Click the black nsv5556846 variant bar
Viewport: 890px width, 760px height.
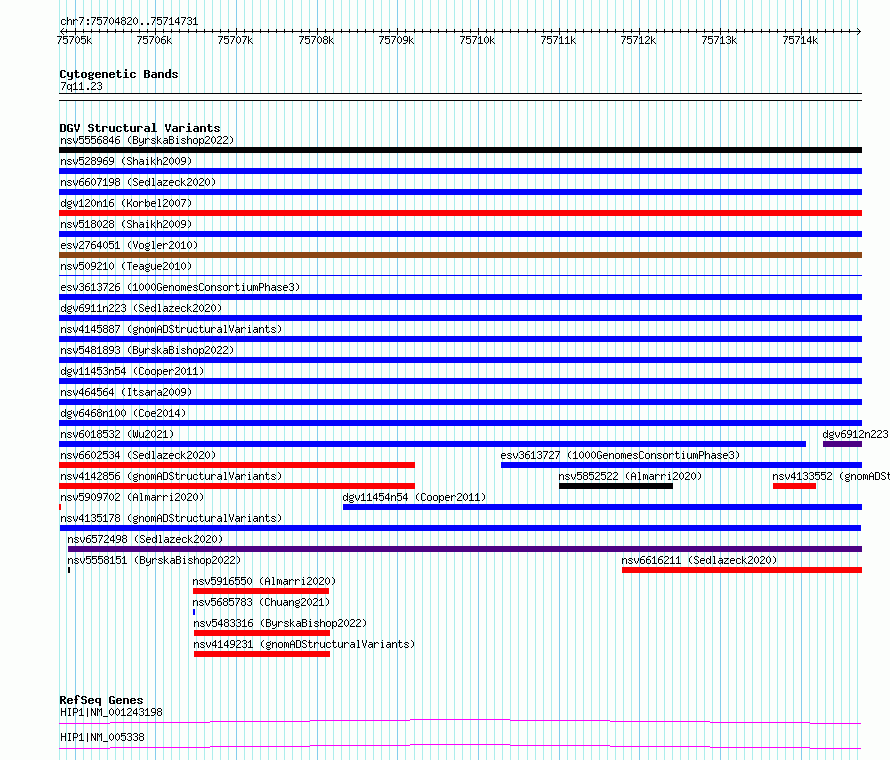coord(460,150)
